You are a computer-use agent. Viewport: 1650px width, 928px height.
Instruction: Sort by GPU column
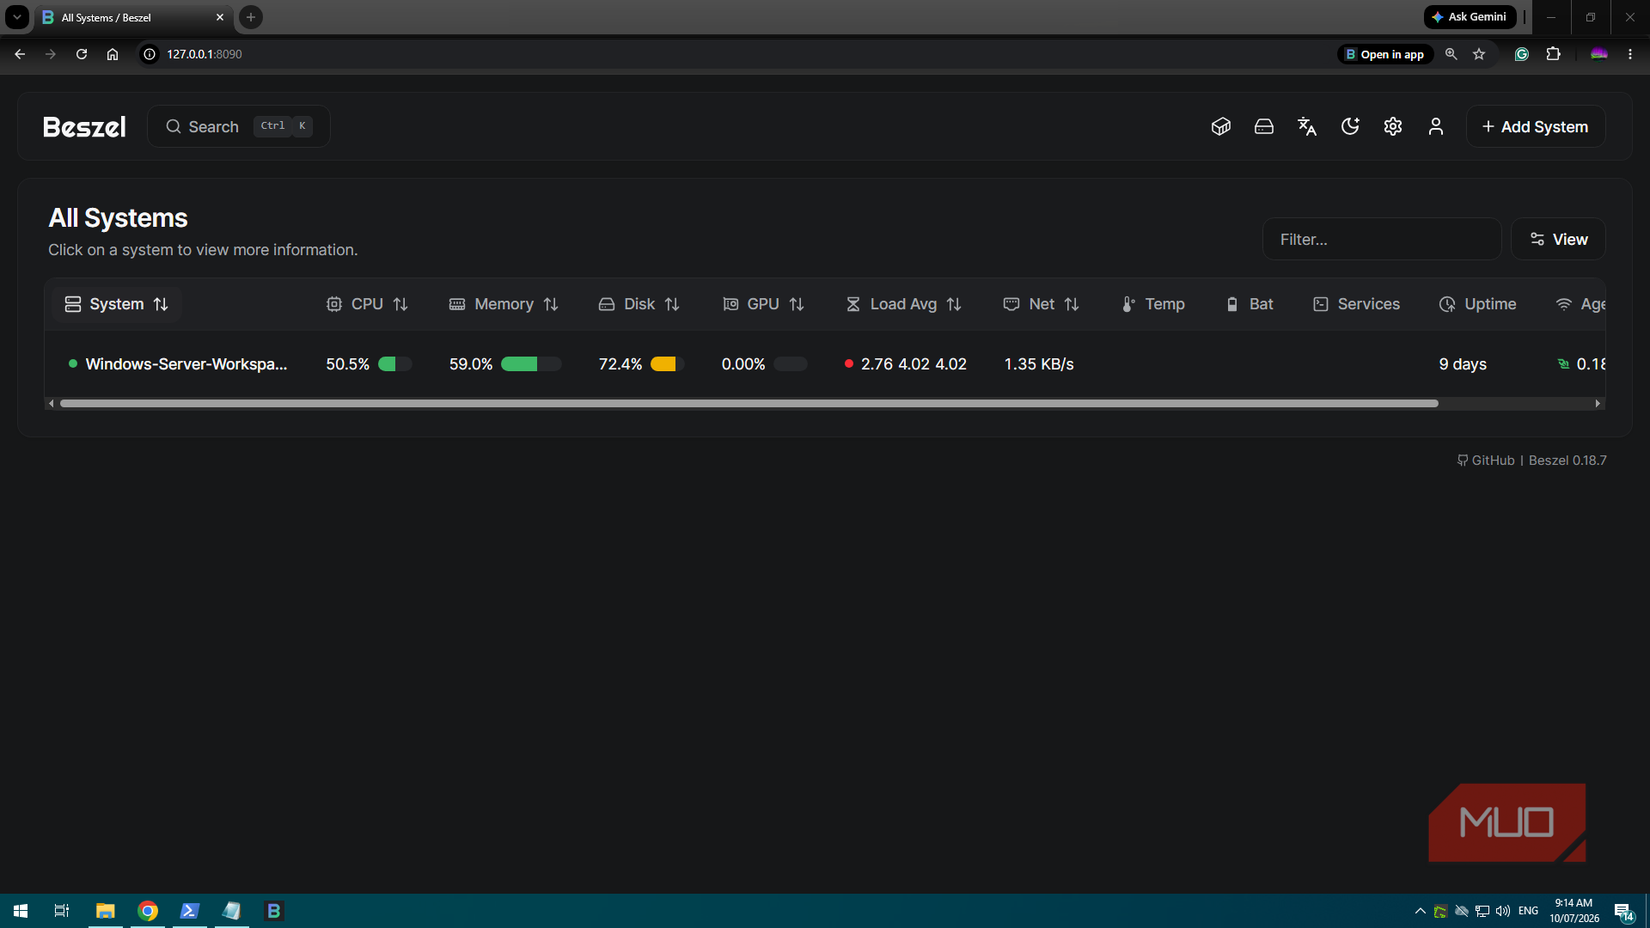[x=763, y=304]
